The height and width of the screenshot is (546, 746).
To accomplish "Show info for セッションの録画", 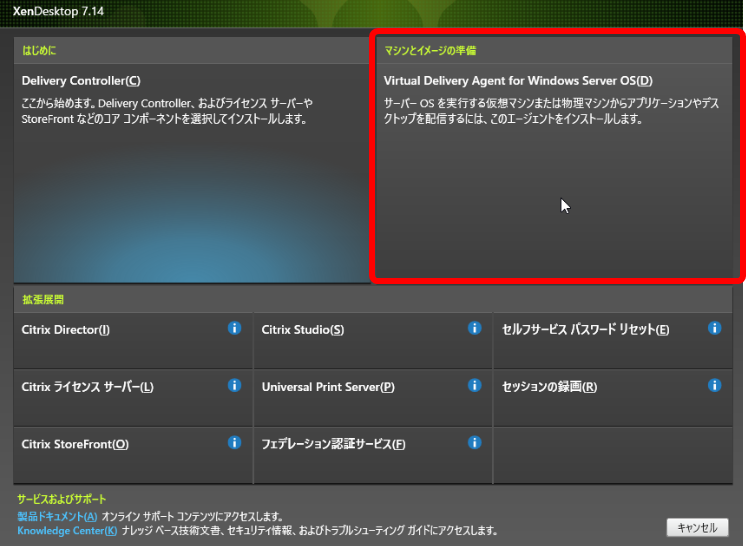I will coord(714,385).
